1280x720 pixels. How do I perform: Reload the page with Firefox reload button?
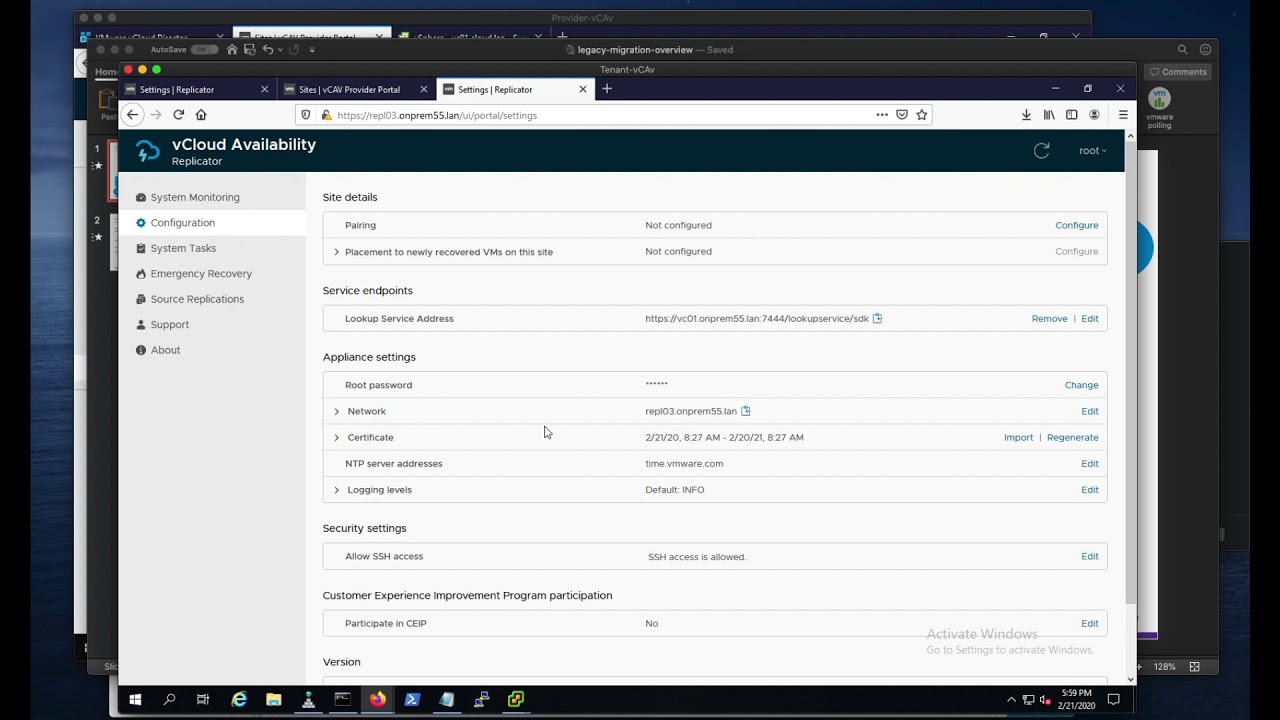tap(178, 115)
